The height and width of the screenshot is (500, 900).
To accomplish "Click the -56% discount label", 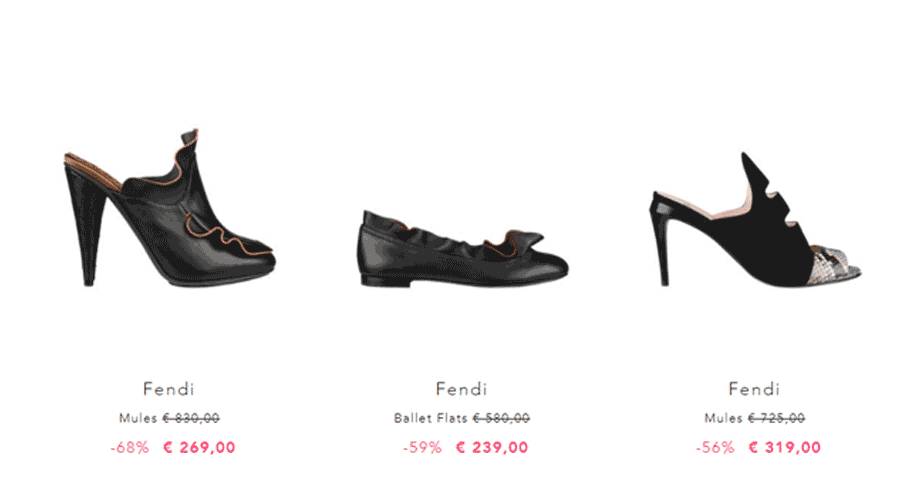I will [x=715, y=447].
